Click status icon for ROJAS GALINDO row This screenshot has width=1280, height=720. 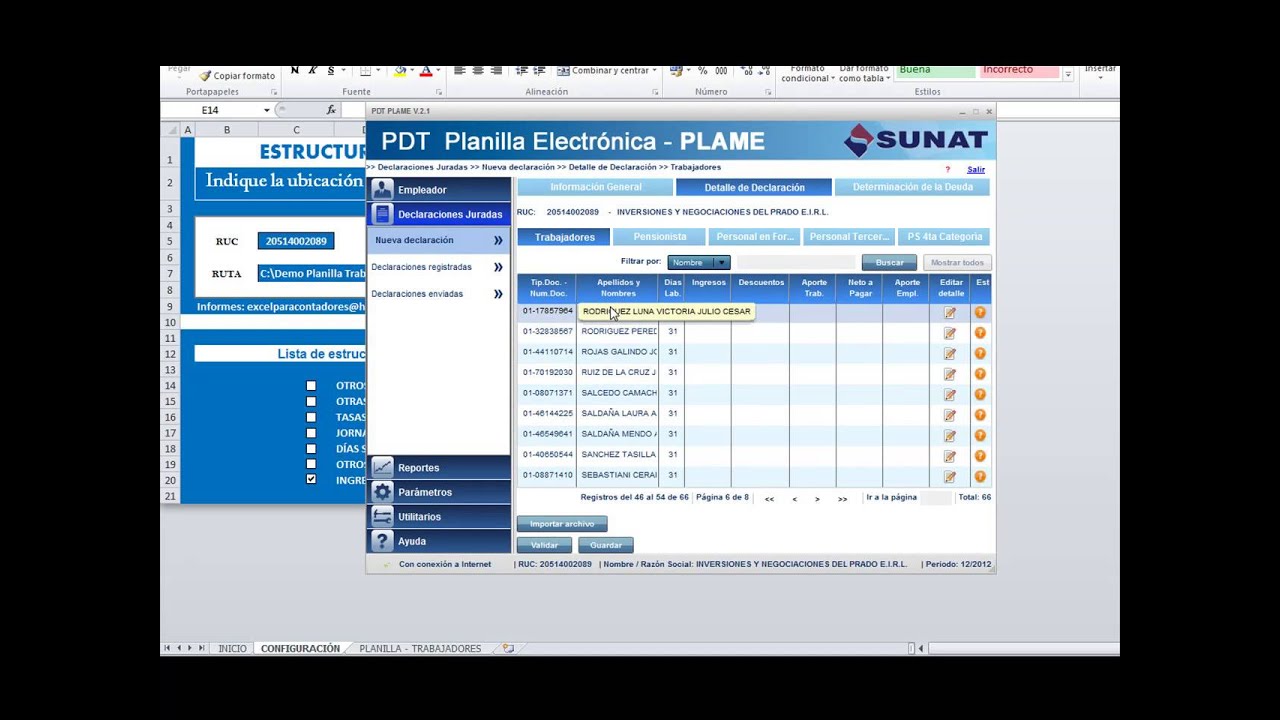980,354
